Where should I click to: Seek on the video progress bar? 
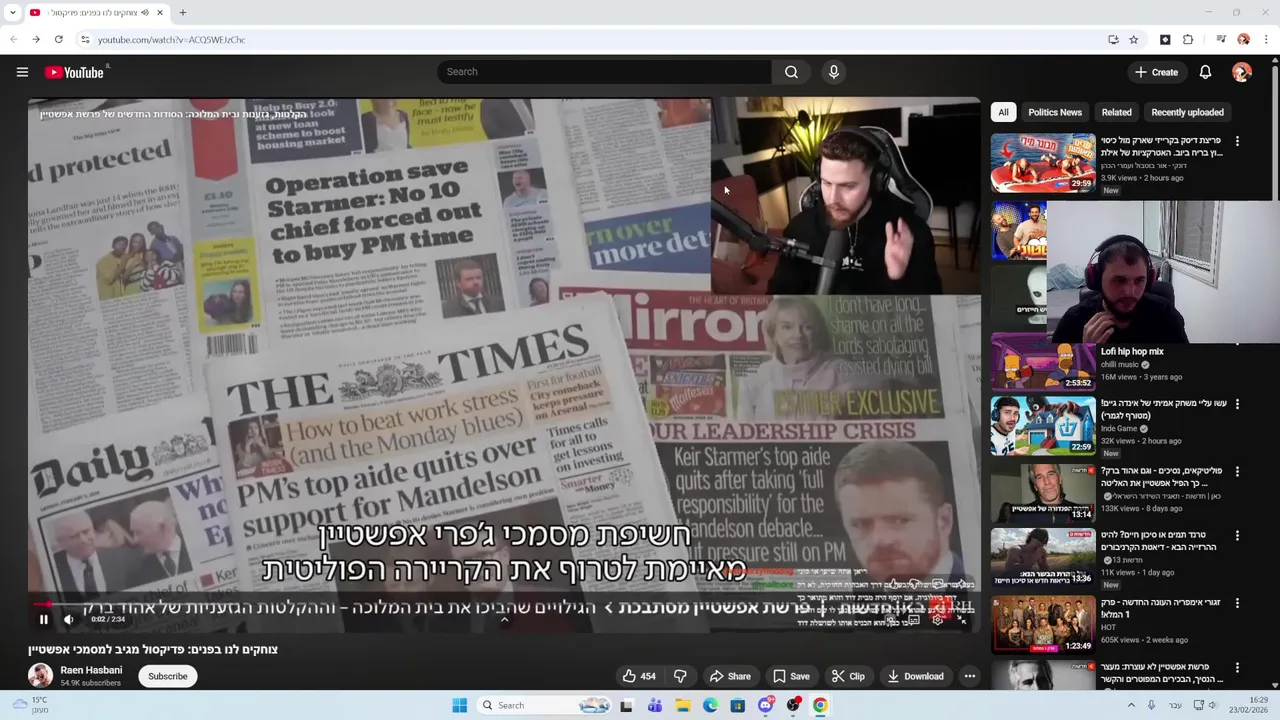504,604
